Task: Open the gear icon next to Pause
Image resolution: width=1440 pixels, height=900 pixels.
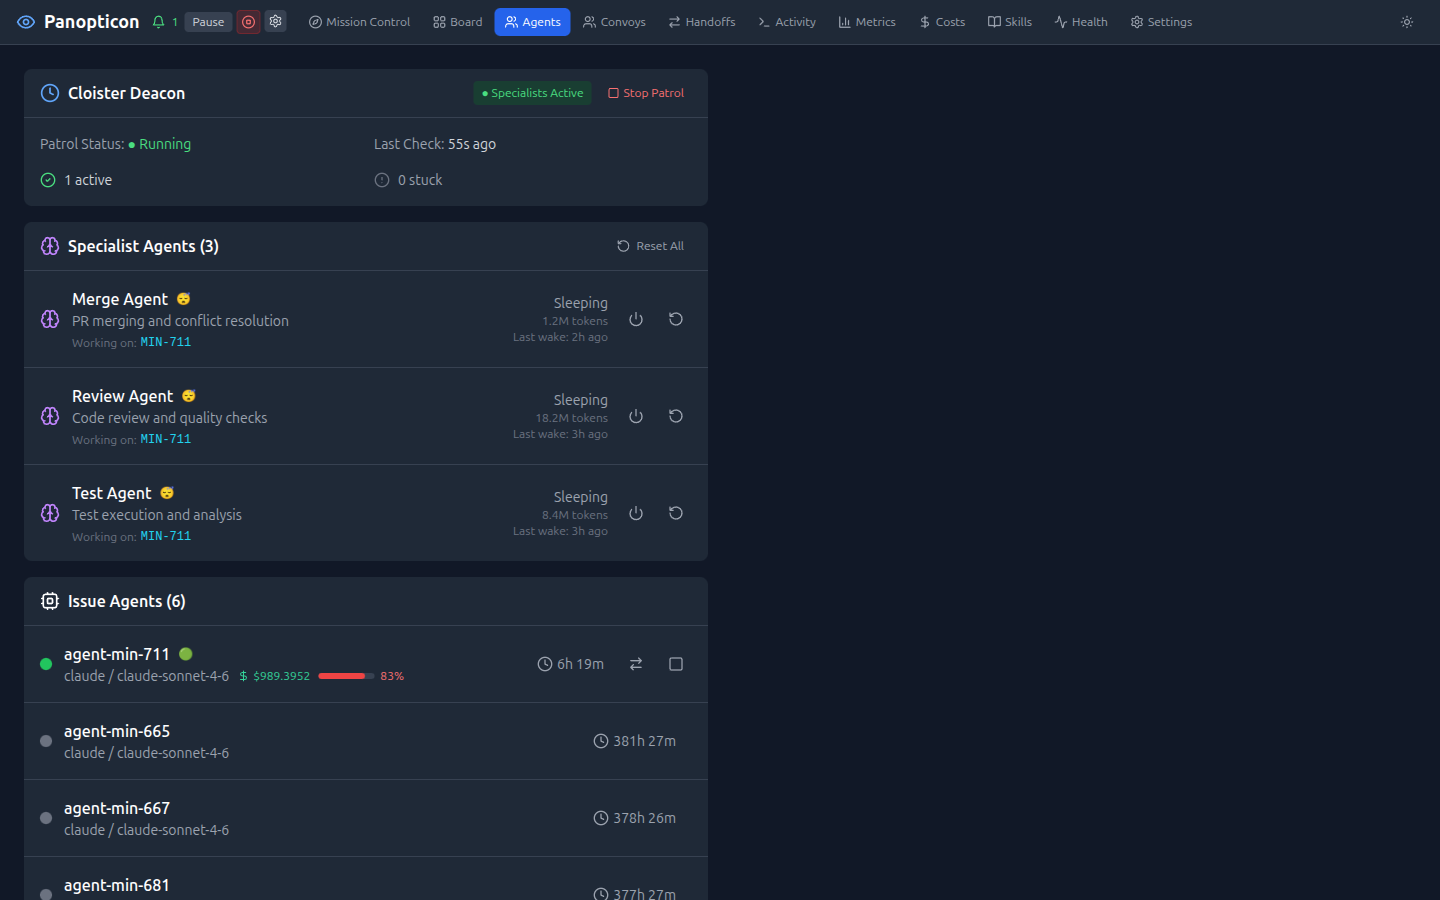Action: point(276,21)
